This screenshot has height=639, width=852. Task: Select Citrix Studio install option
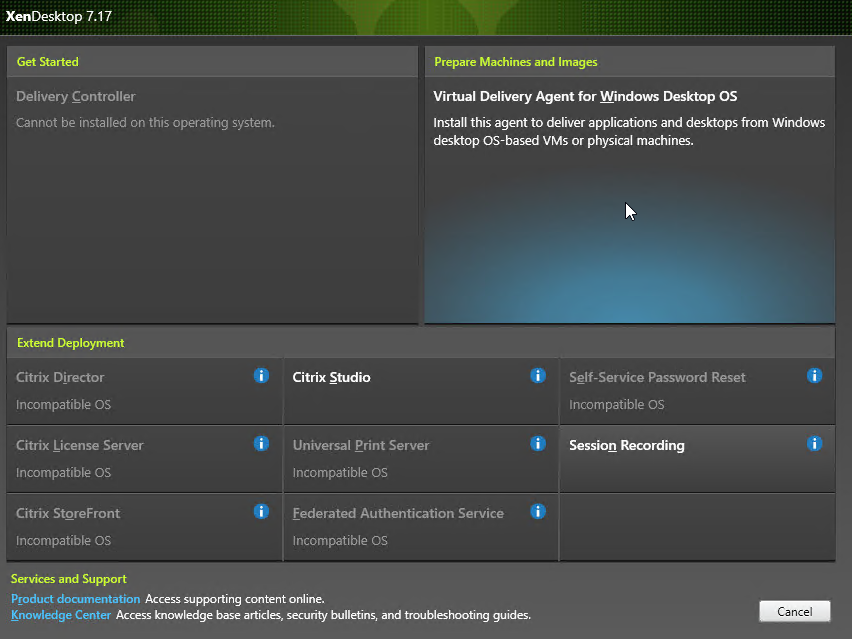[x=421, y=391]
